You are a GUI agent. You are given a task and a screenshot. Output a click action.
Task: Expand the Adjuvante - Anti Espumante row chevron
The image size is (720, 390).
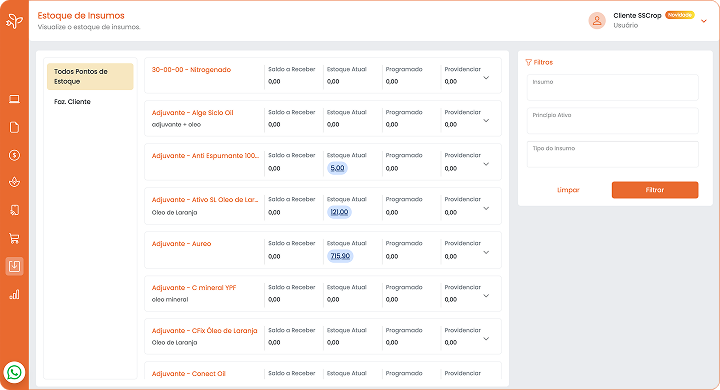click(486, 164)
